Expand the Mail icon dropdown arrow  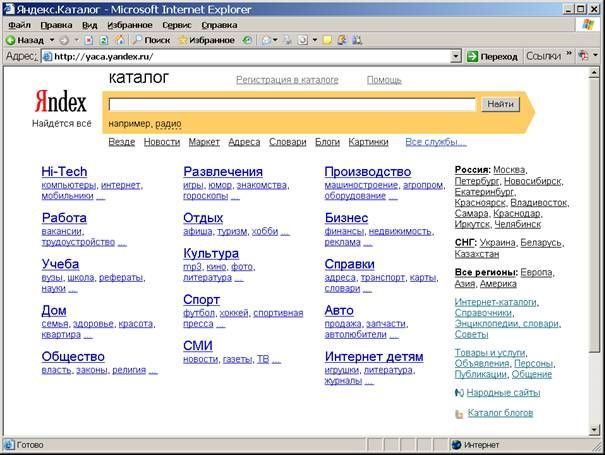(275, 40)
